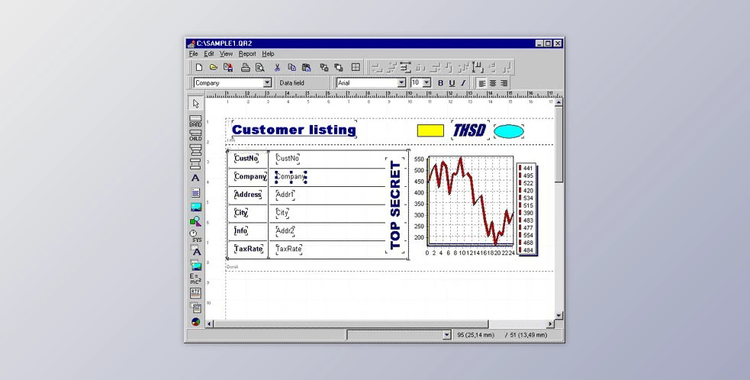
Task: Click the 'Data field' type label
Action: pyautogui.click(x=292, y=83)
